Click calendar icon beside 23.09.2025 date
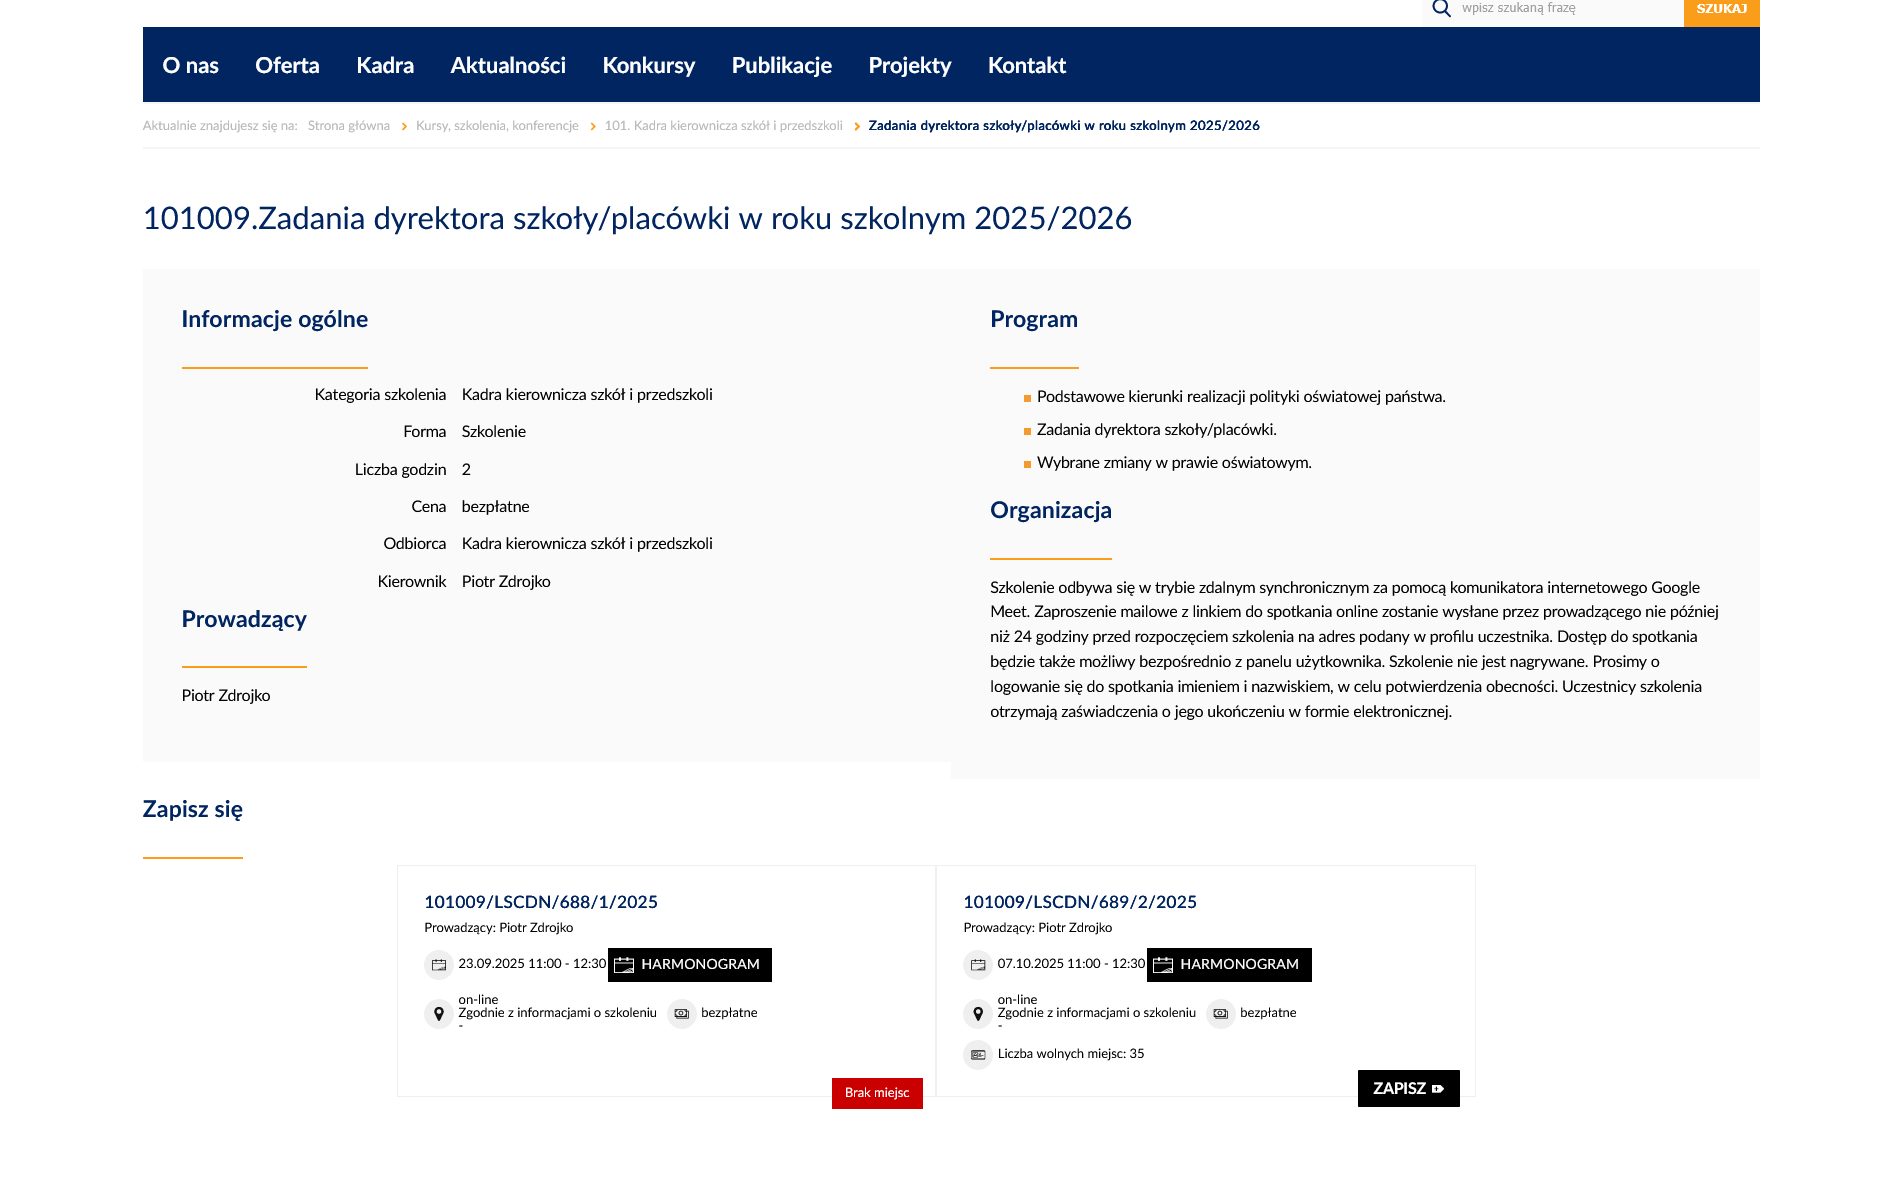The image size is (1903, 1200). pos(438,965)
